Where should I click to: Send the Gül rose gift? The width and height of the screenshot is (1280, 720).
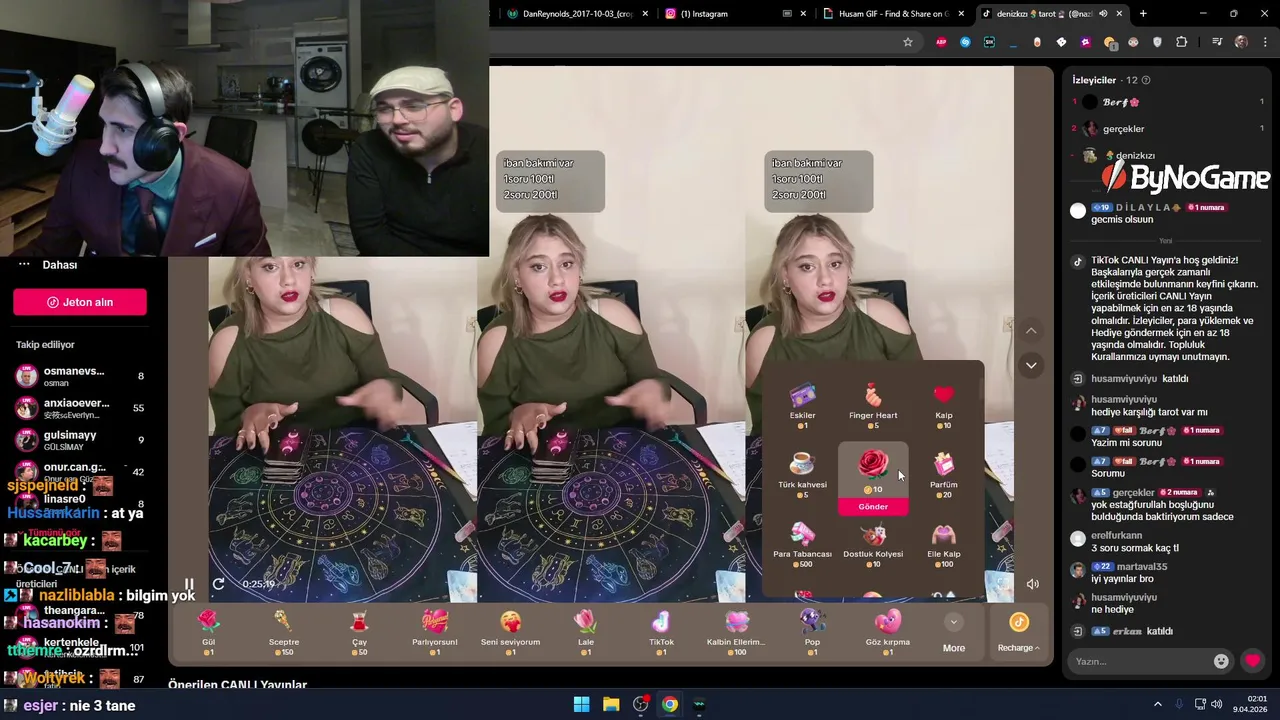click(x=209, y=632)
